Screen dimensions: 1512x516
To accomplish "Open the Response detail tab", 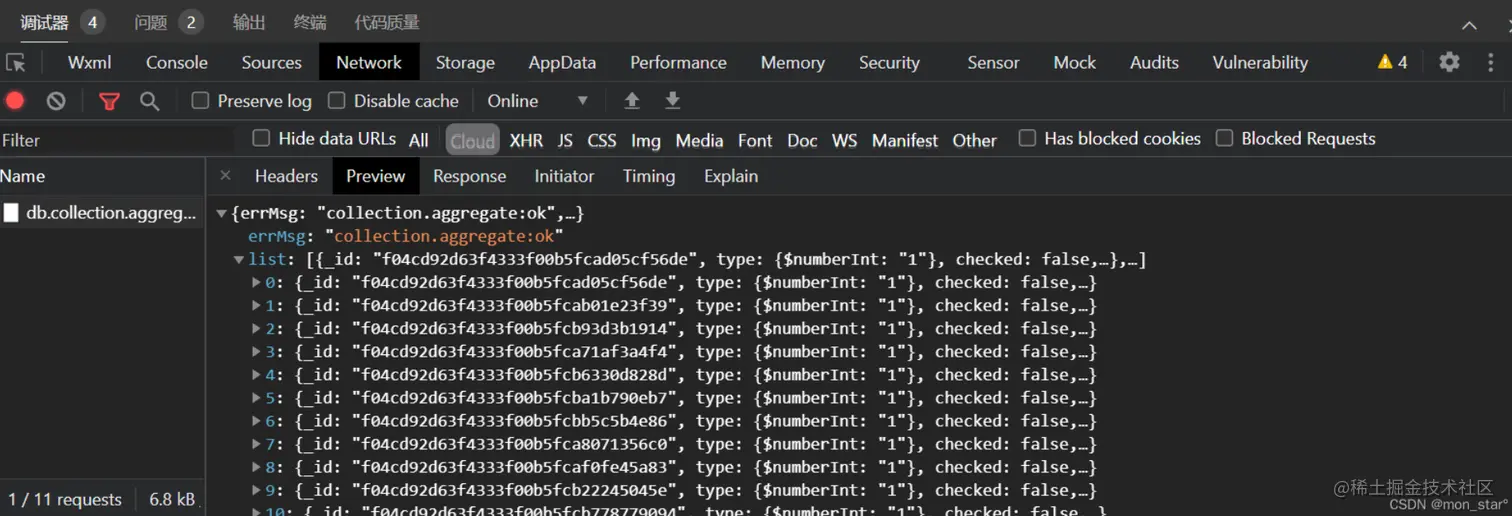I will (x=469, y=176).
